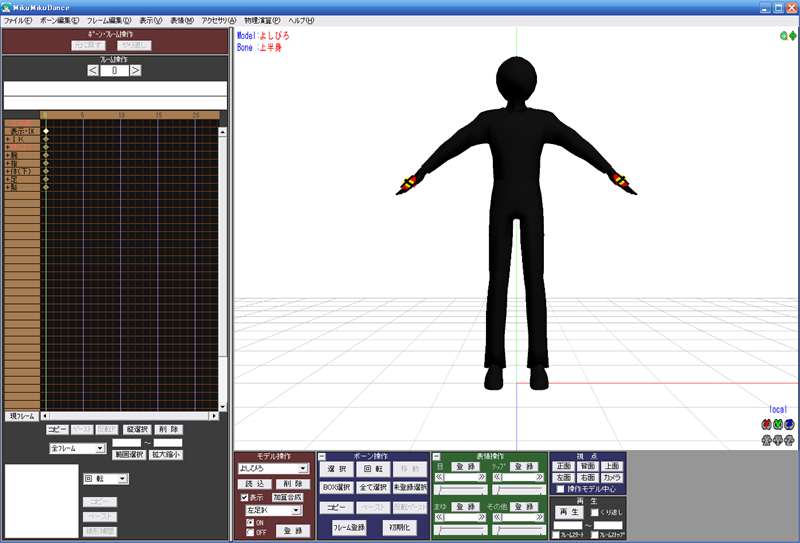
Task: Click the フレーム登録 button
Action: (x=349, y=528)
